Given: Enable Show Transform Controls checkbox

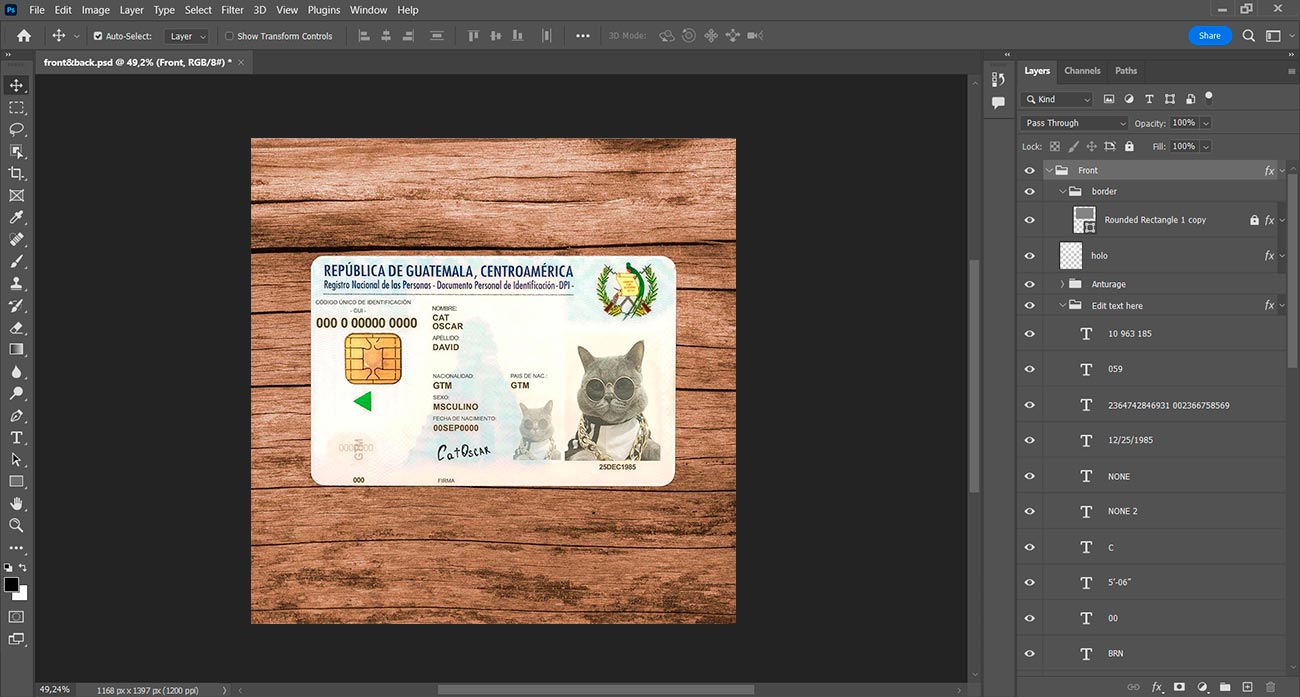Looking at the screenshot, I should point(229,36).
